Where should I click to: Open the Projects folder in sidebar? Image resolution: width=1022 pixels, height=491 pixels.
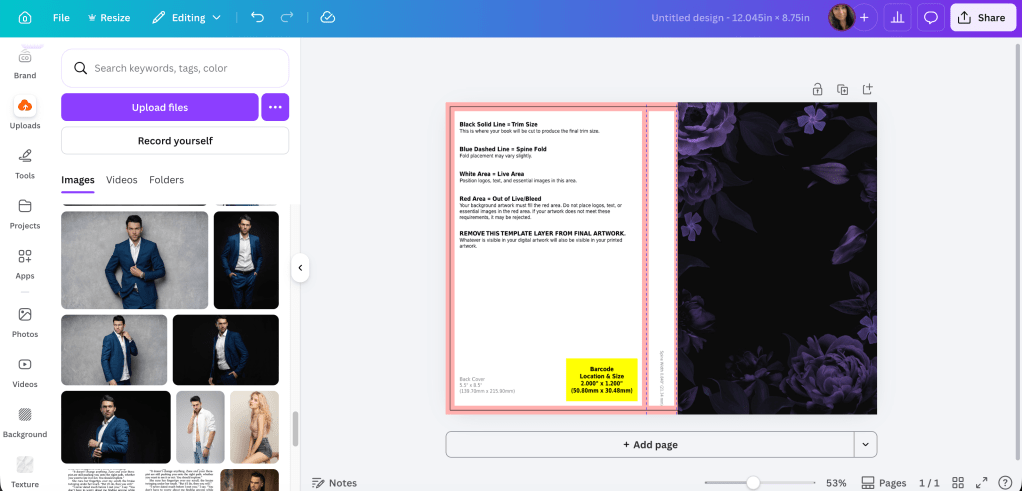click(25, 212)
